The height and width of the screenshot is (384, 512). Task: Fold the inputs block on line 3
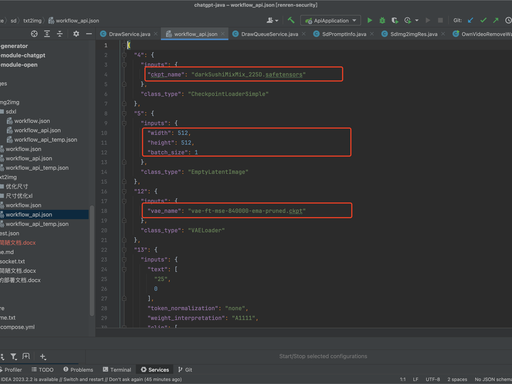pyautogui.click(x=124, y=65)
